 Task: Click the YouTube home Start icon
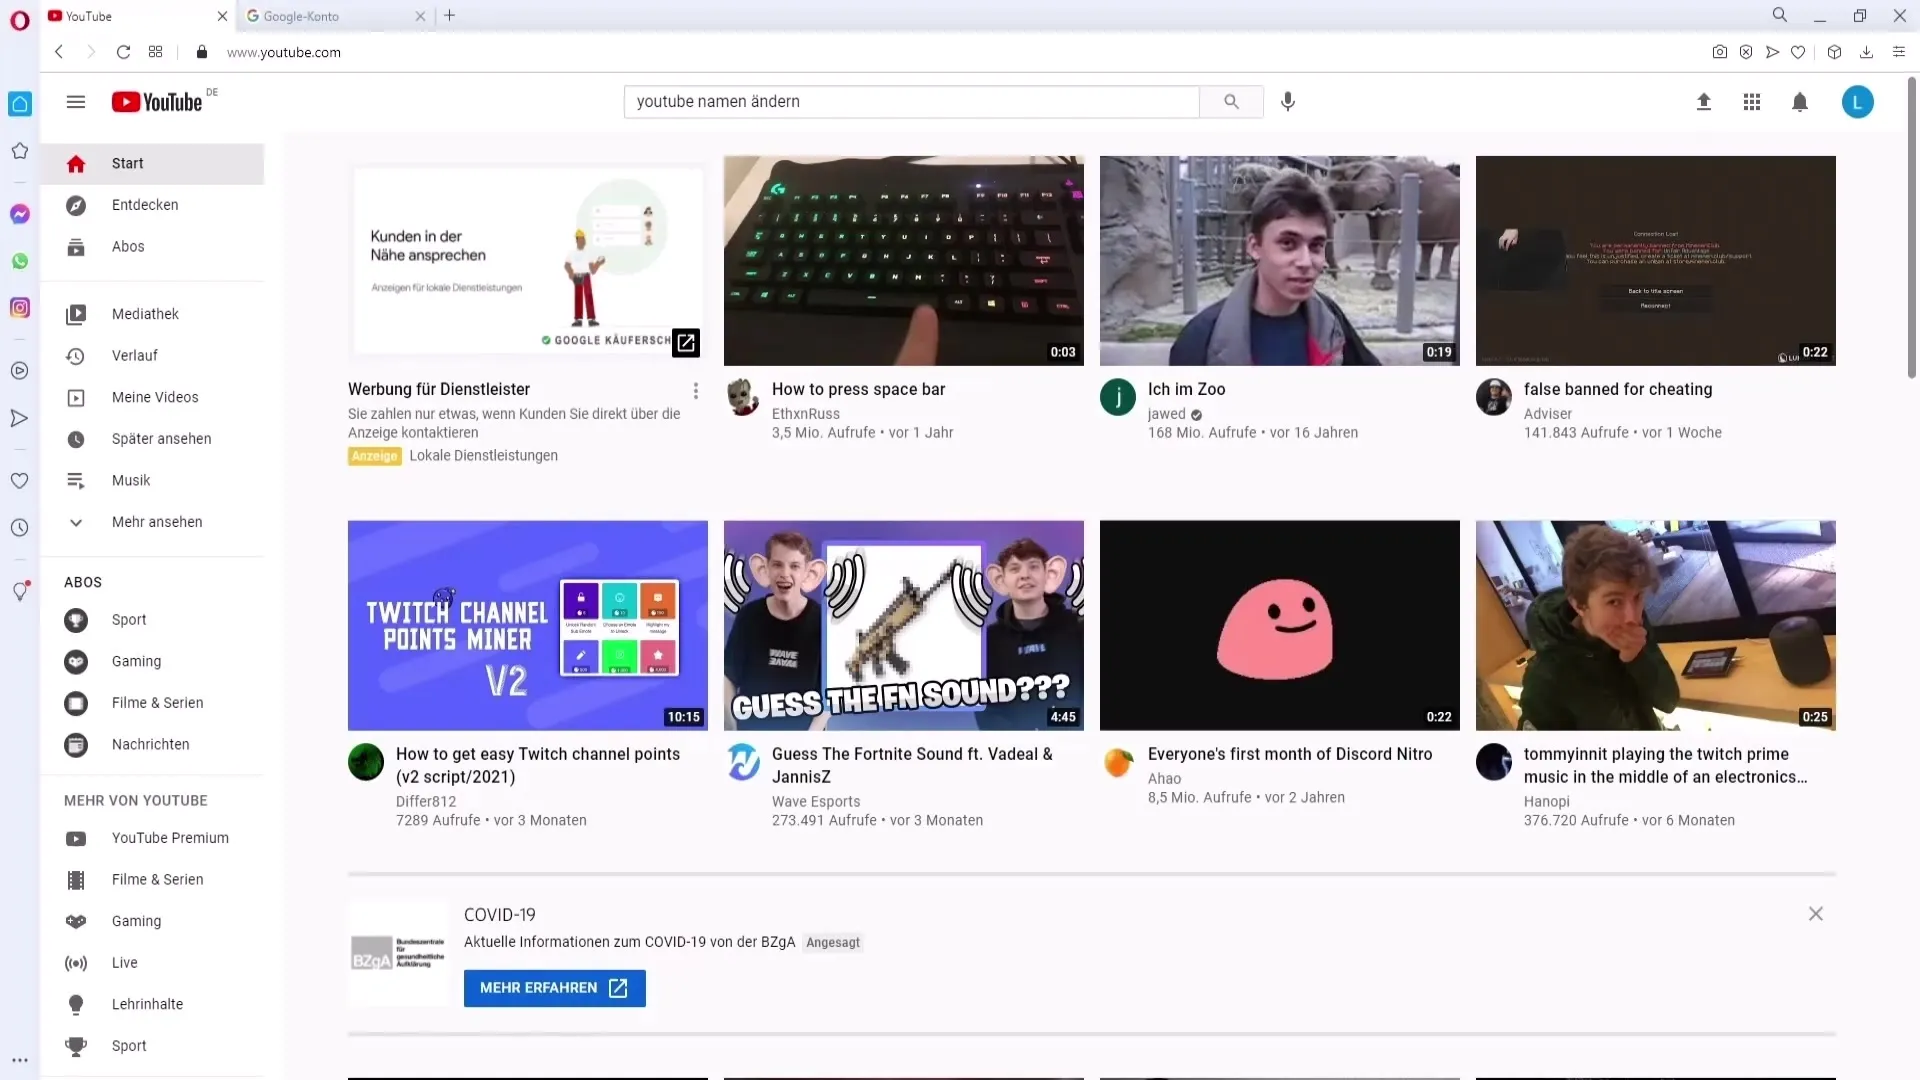click(75, 162)
